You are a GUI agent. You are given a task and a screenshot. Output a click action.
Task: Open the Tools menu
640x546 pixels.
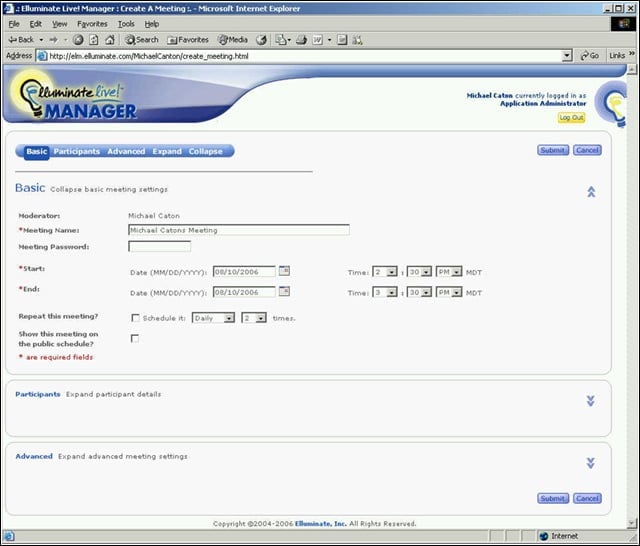point(126,24)
